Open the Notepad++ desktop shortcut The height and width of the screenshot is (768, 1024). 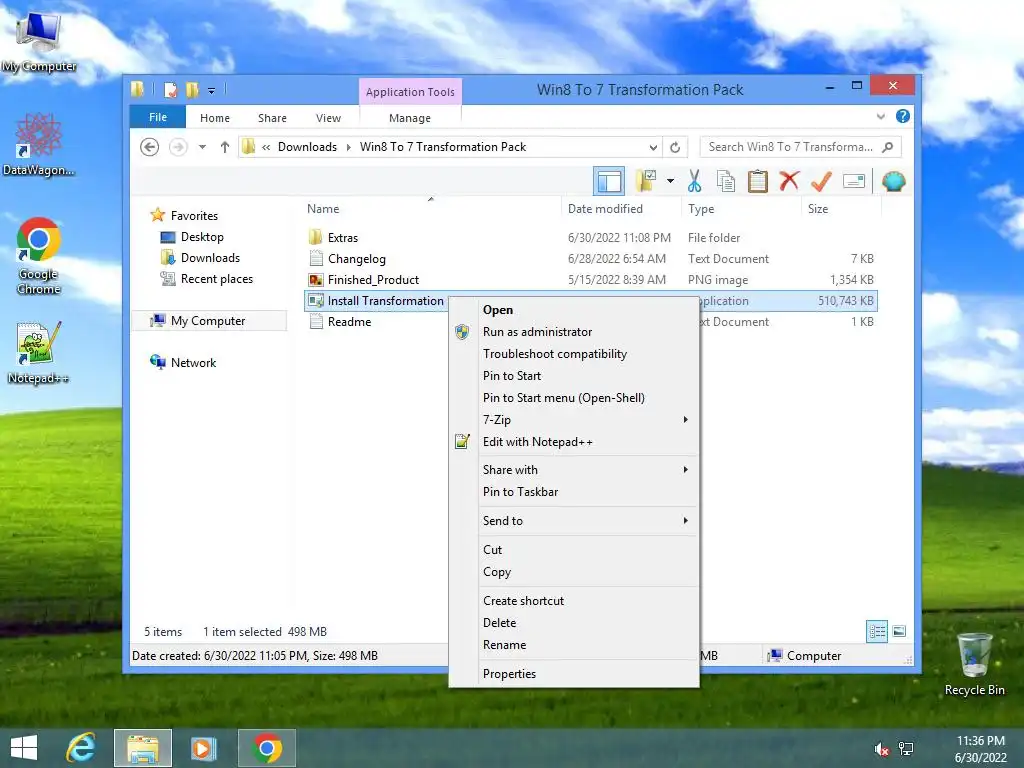38,353
